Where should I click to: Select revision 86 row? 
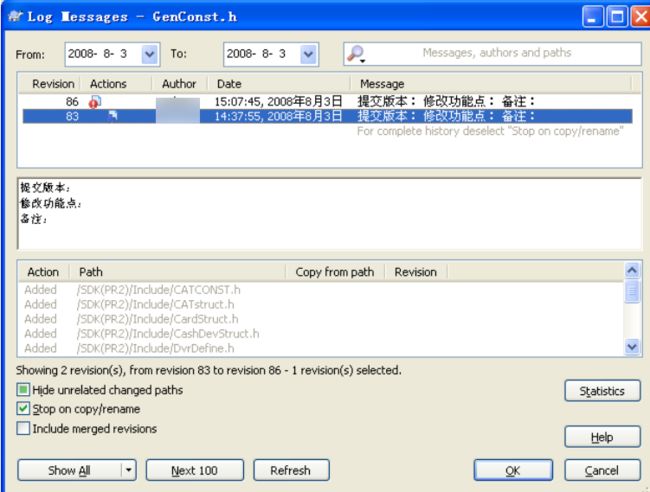tap(327, 102)
